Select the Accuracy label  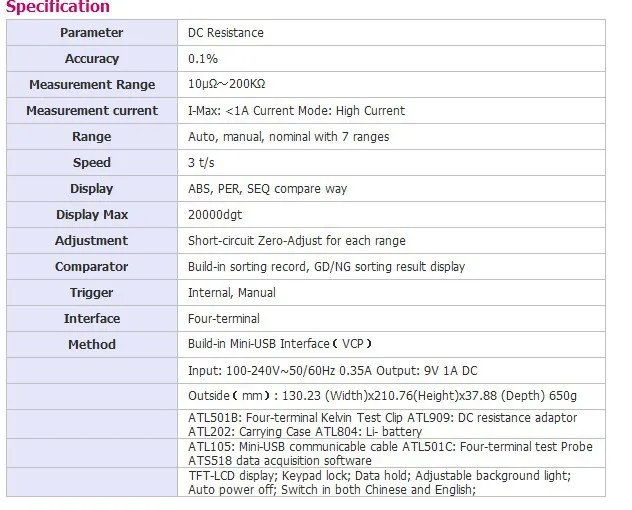click(x=92, y=59)
